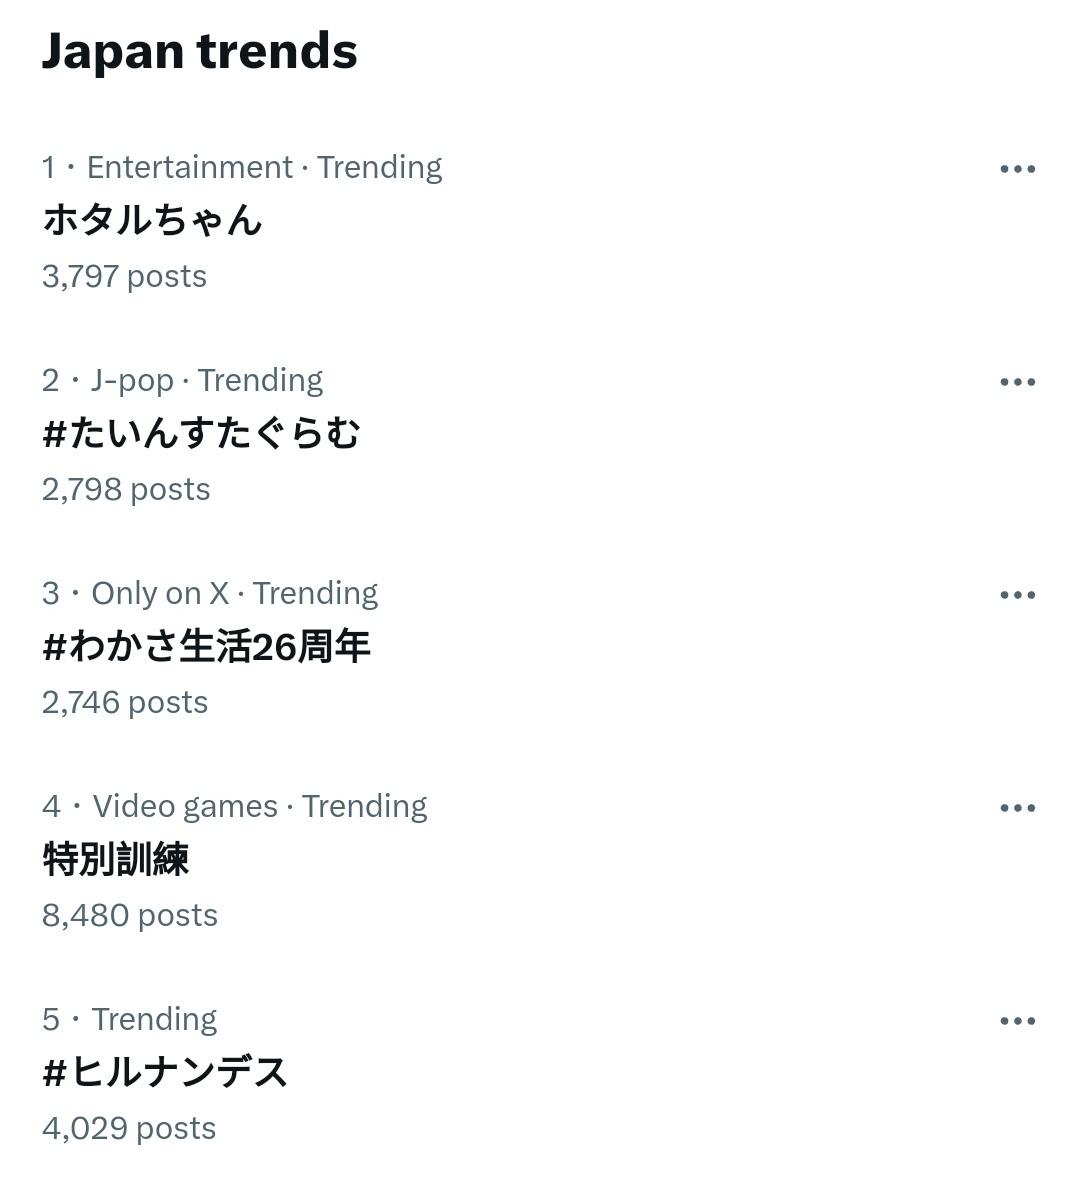This screenshot has width=1080, height=1181.
Task: Click the 4,029 posts count
Action: [129, 1128]
